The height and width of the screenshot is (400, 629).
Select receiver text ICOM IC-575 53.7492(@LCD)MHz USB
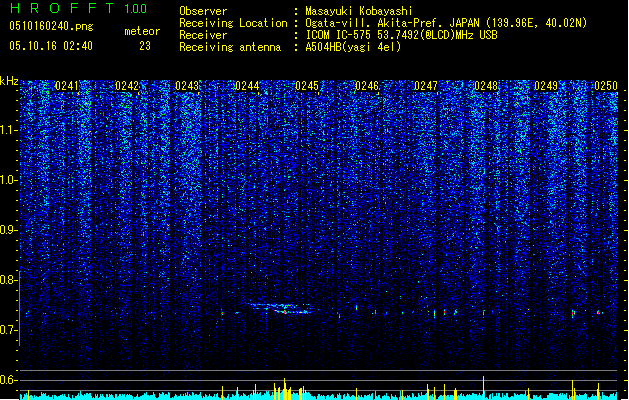coord(401,35)
